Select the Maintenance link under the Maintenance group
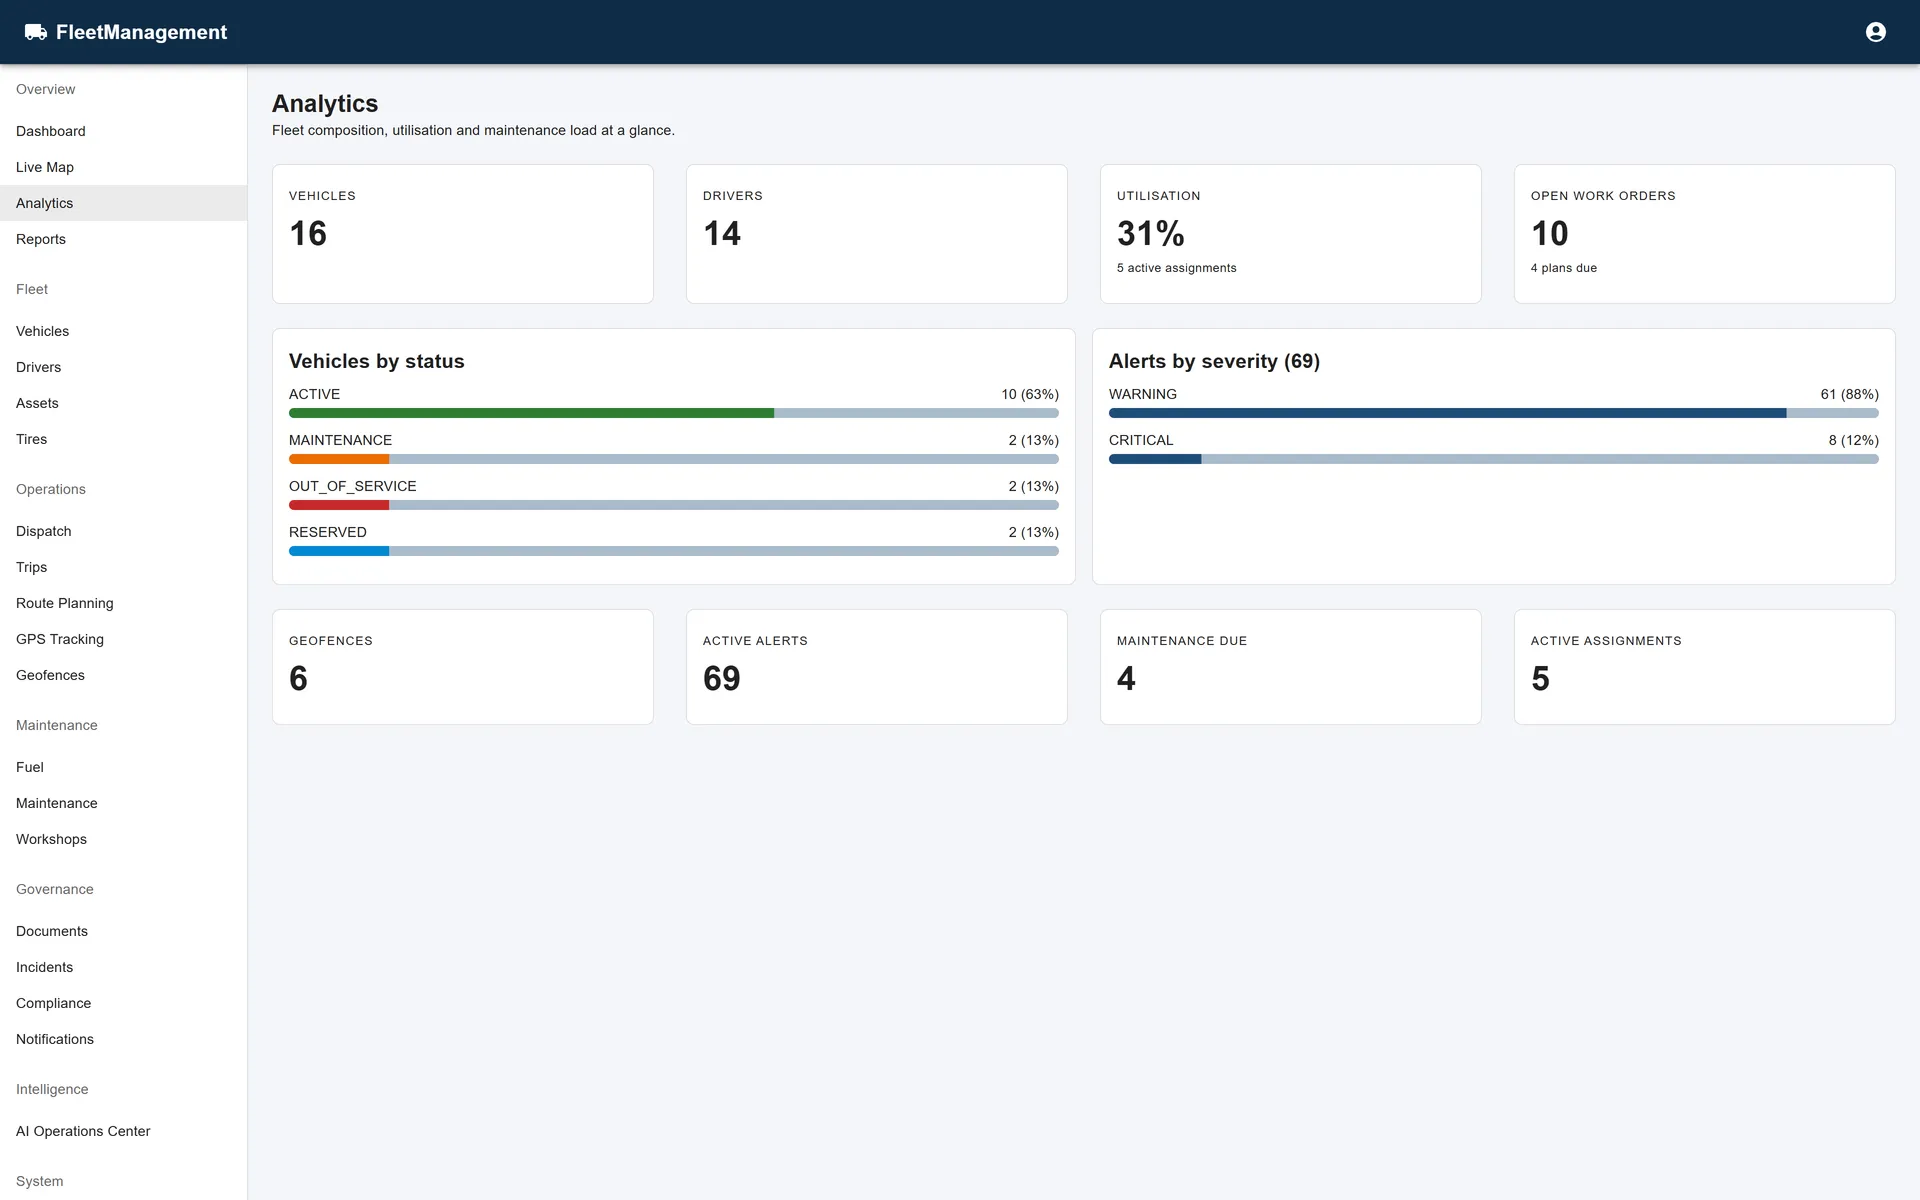 tap(123, 803)
